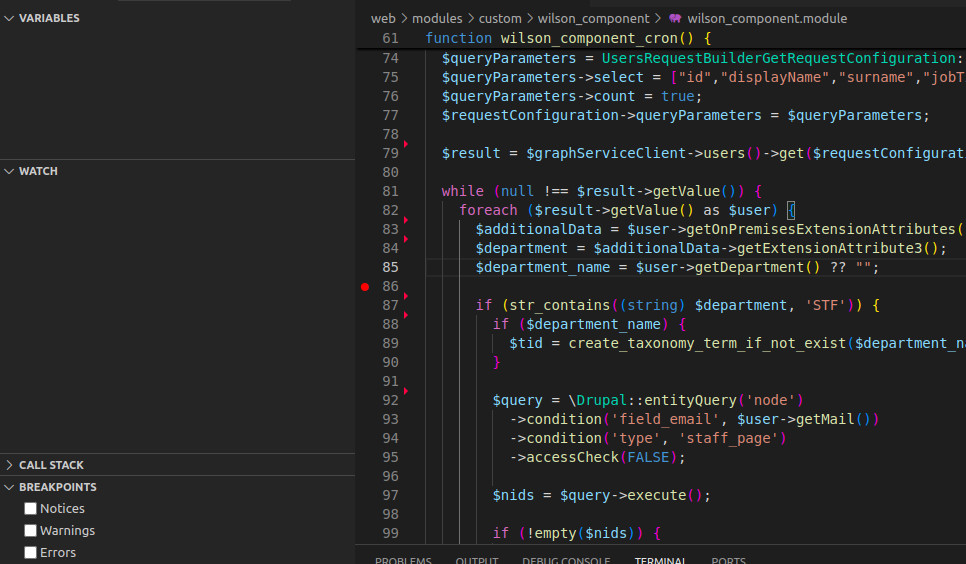The image size is (966, 564).
Task: Click the 'staff_page' string on line 94
Action: tap(728, 438)
